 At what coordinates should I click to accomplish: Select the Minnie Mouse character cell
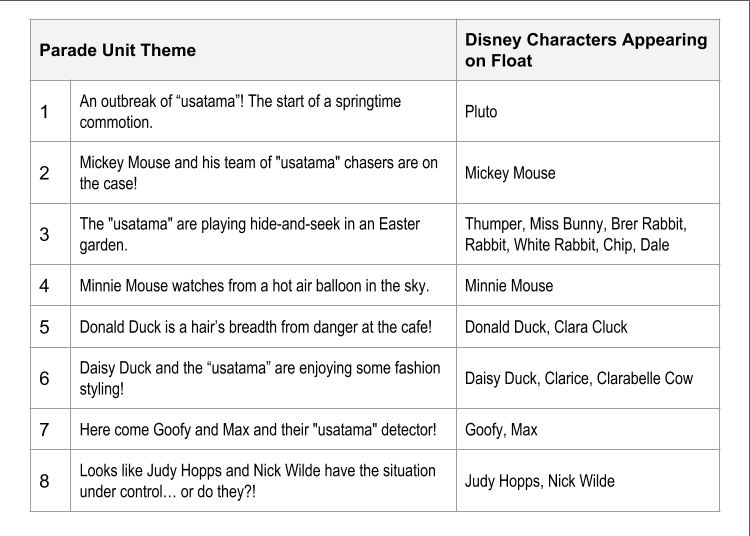pos(588,285)
